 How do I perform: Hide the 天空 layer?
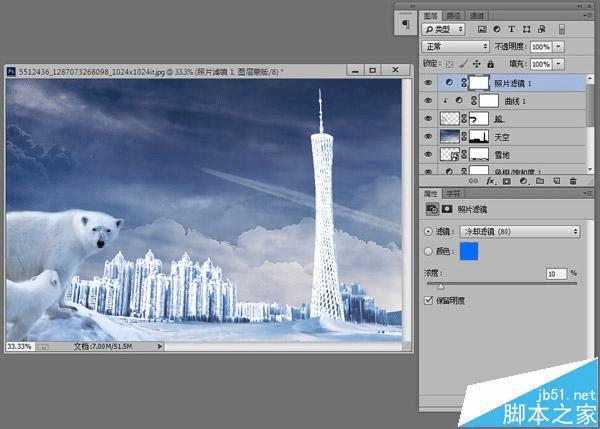[428, 136]
